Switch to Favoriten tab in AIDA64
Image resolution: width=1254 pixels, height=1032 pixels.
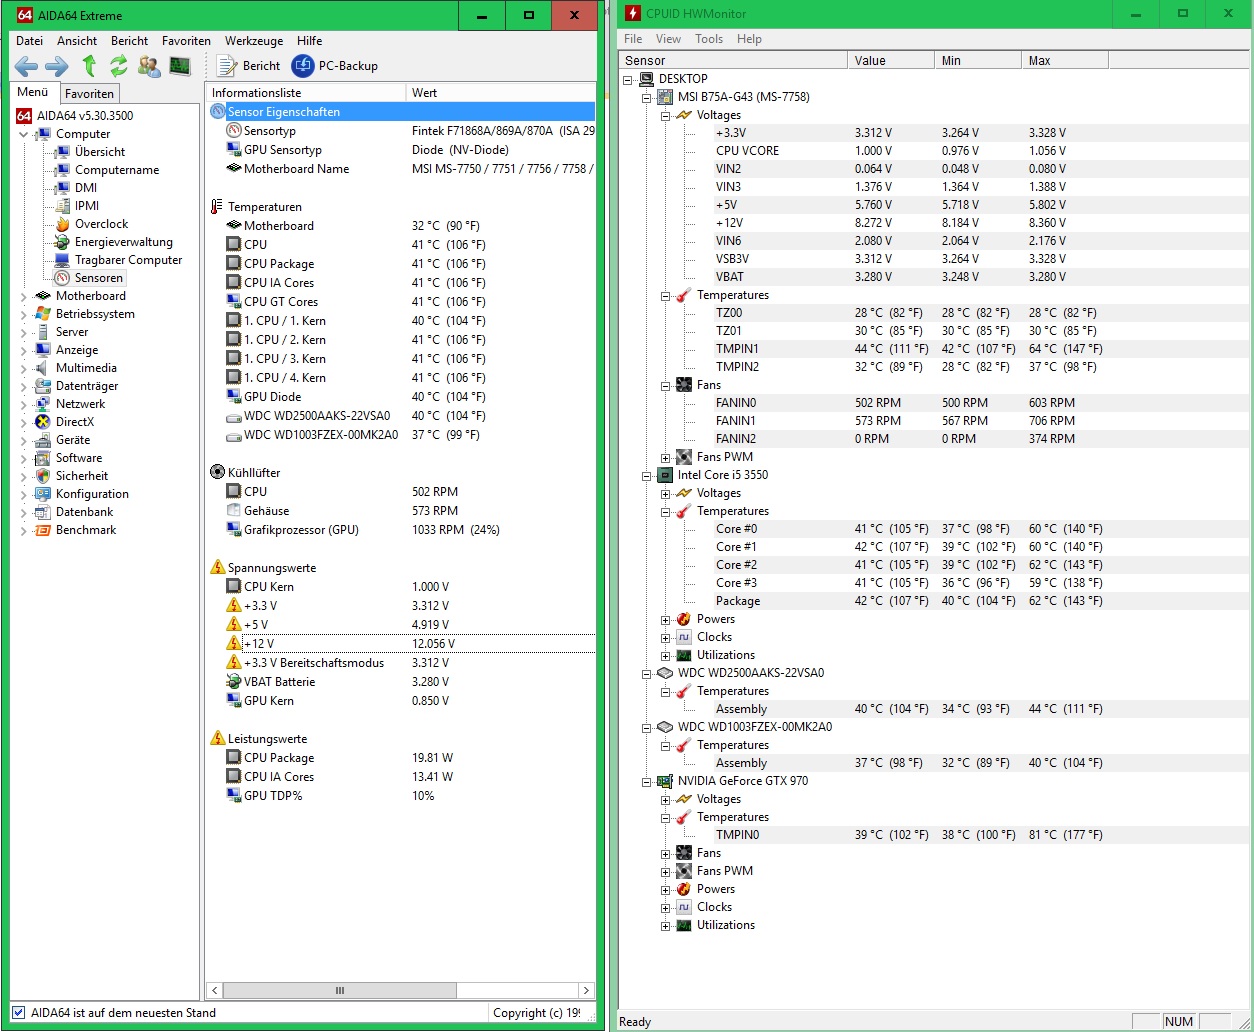89,93
